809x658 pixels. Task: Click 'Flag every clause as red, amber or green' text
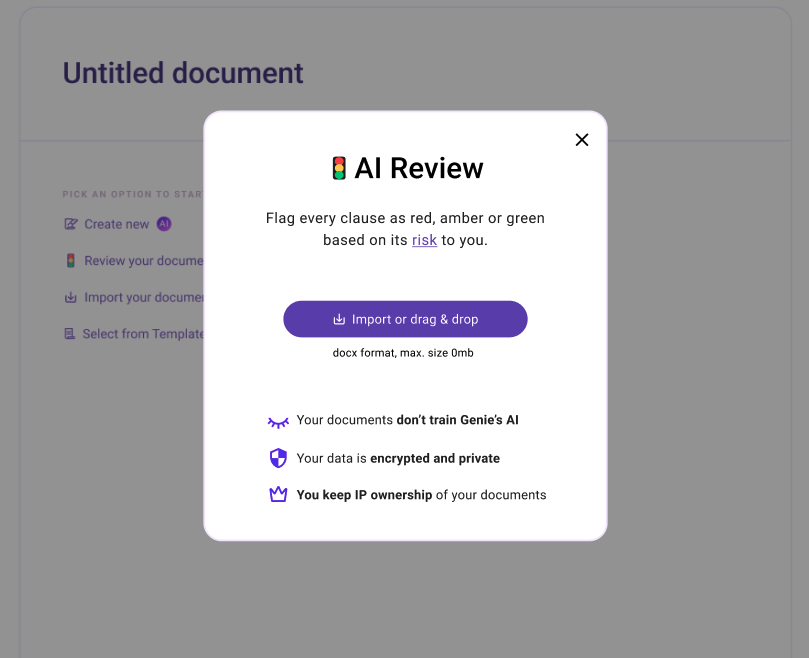(405, 218)
